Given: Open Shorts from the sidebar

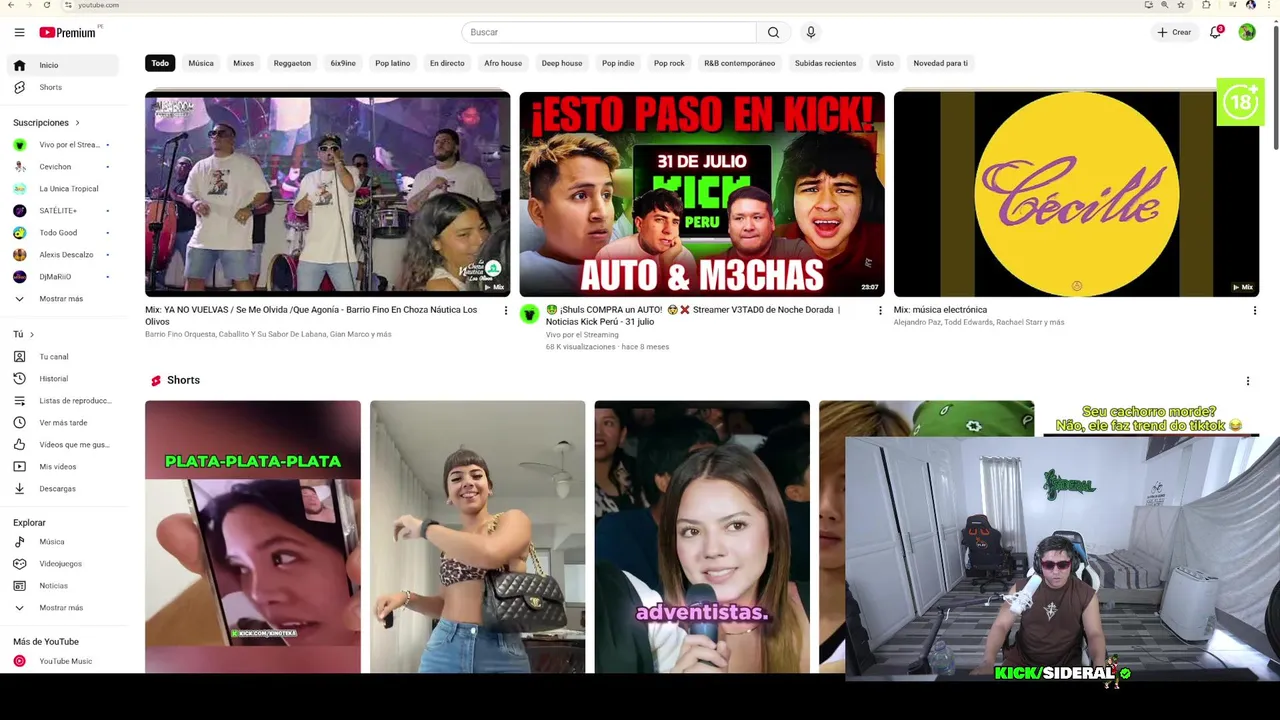Looking at the screenshot, I should coord(62,87).
